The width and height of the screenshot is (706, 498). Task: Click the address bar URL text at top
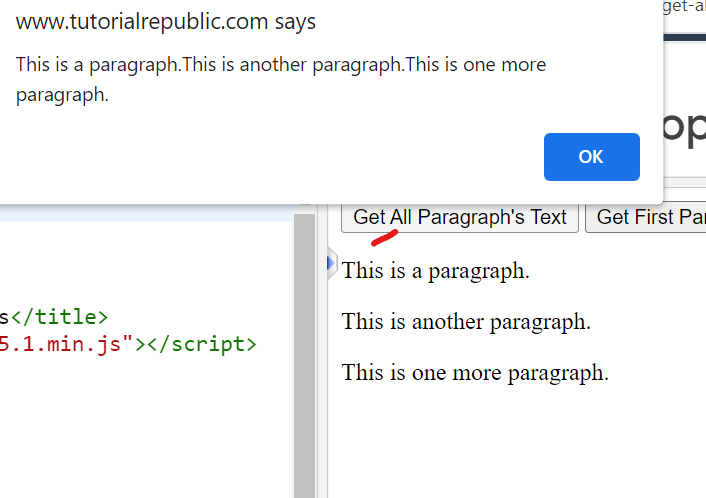point(684,6)
